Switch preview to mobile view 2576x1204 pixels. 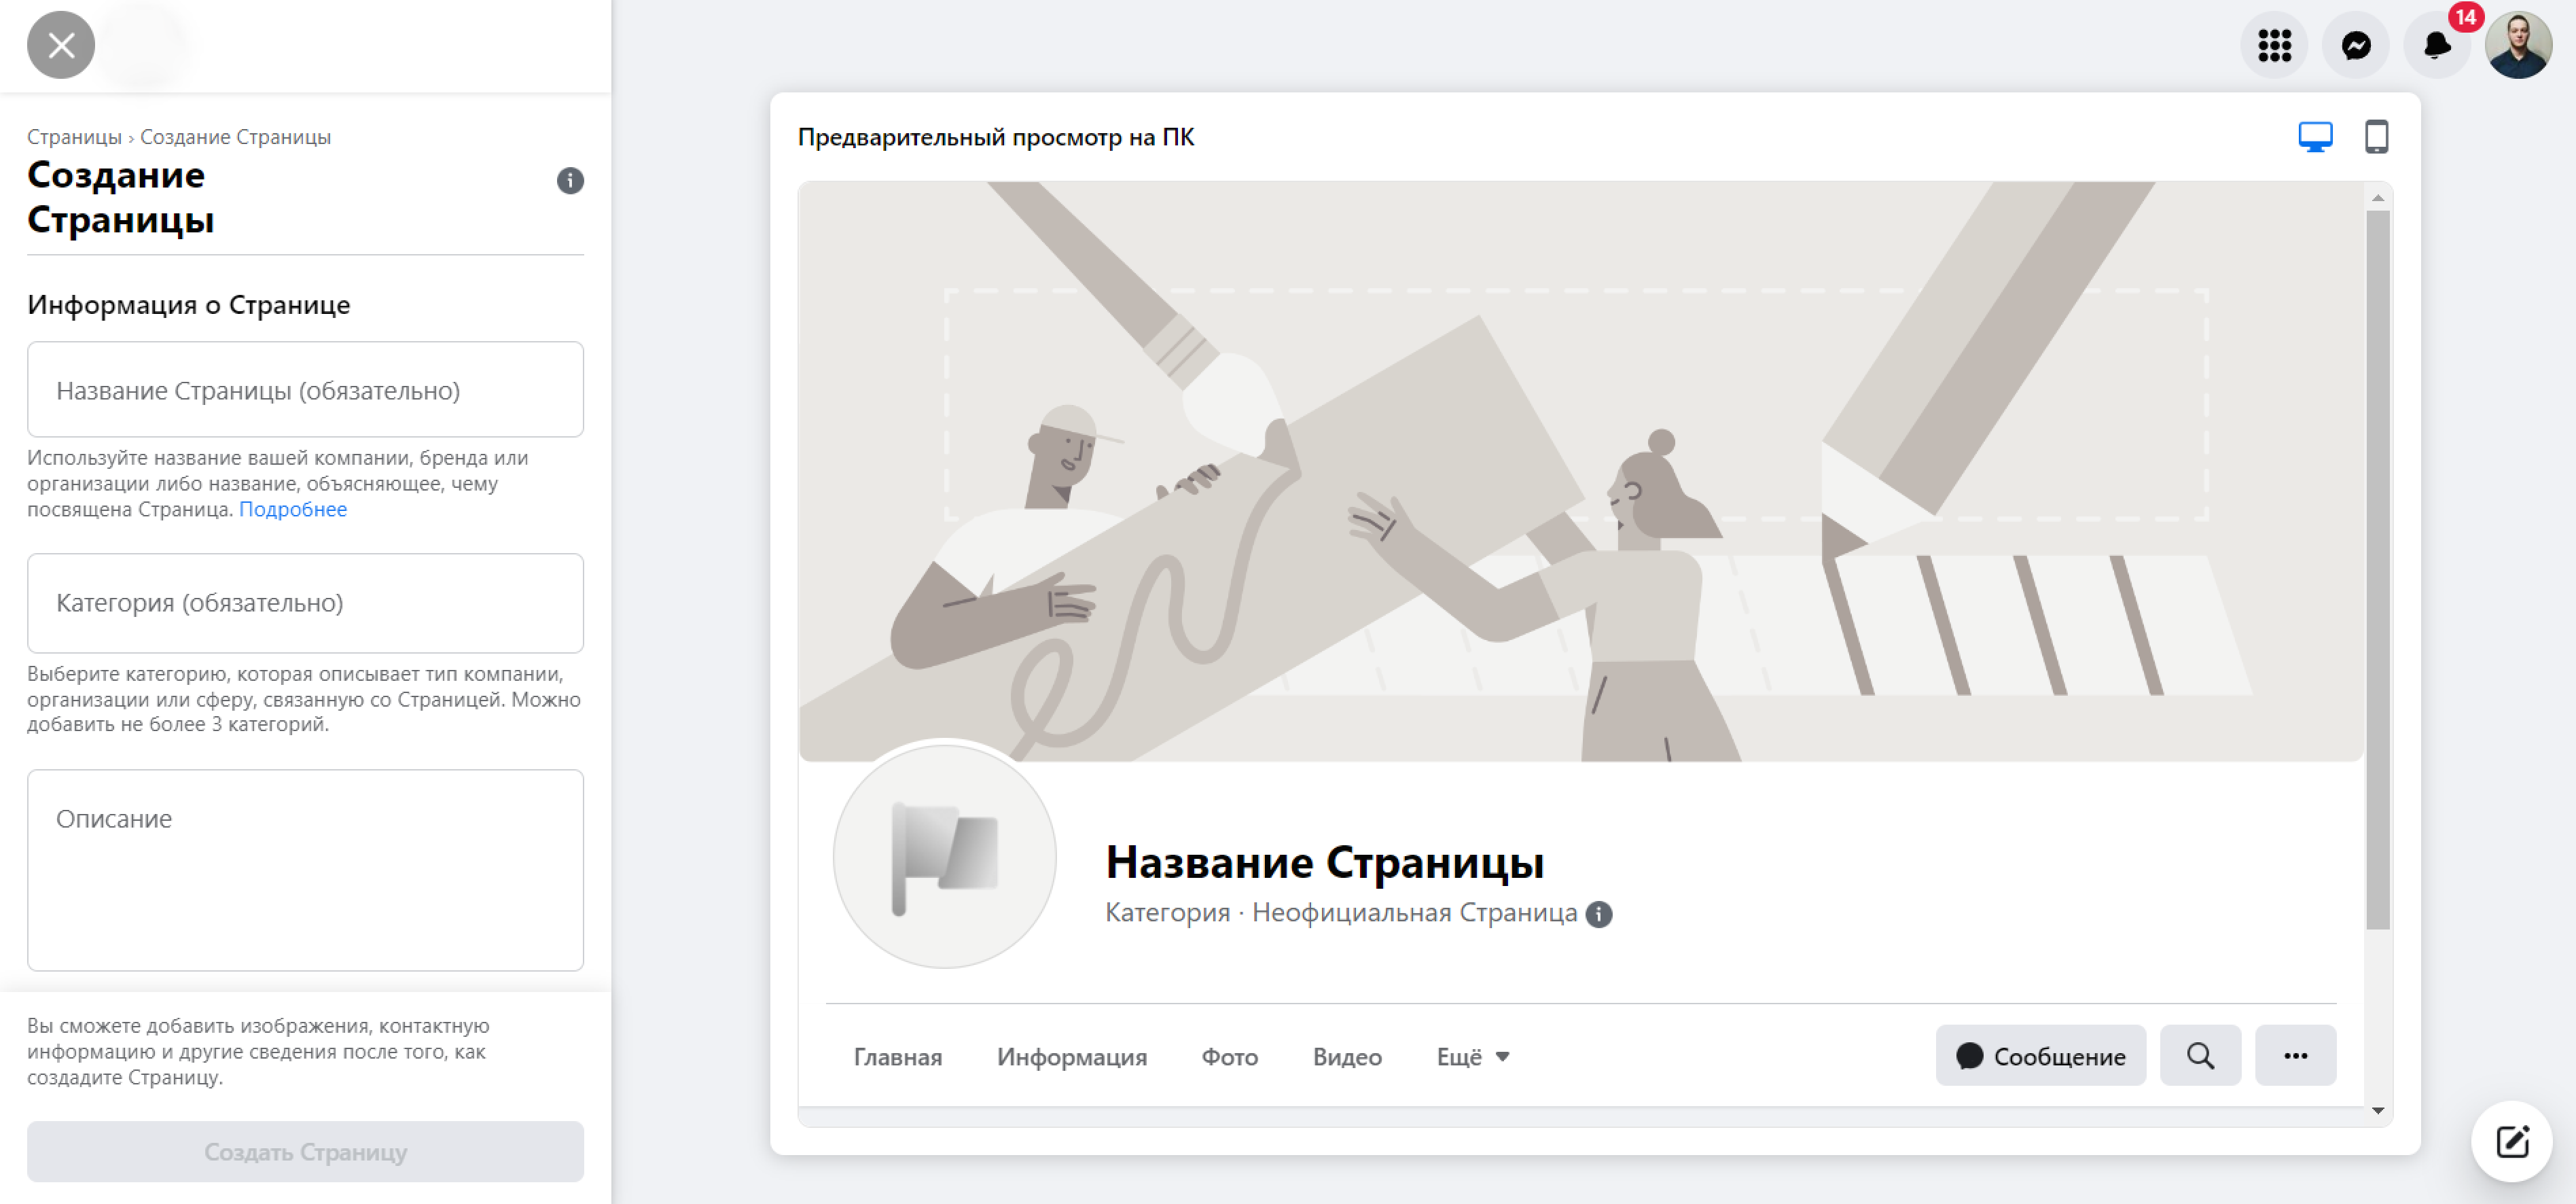pyautogui.click(x=2376, y=136)
